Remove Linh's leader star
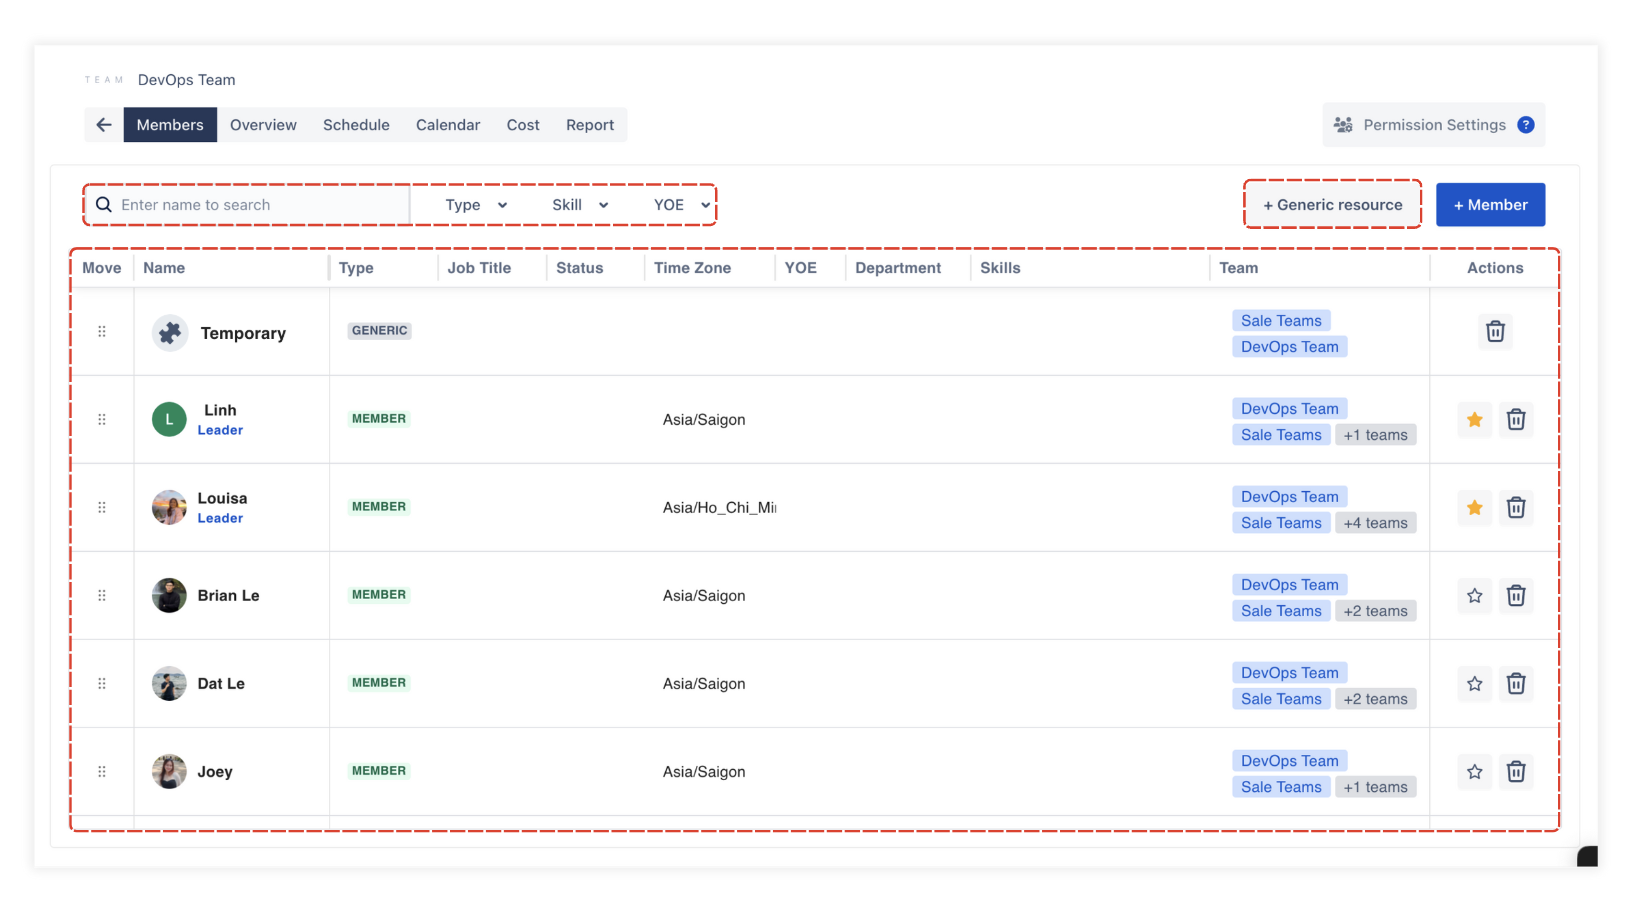 pos(1474,420)
